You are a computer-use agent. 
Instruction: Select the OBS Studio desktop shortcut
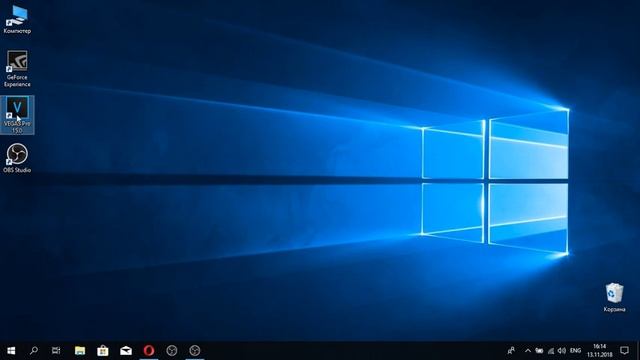[17, 158]
